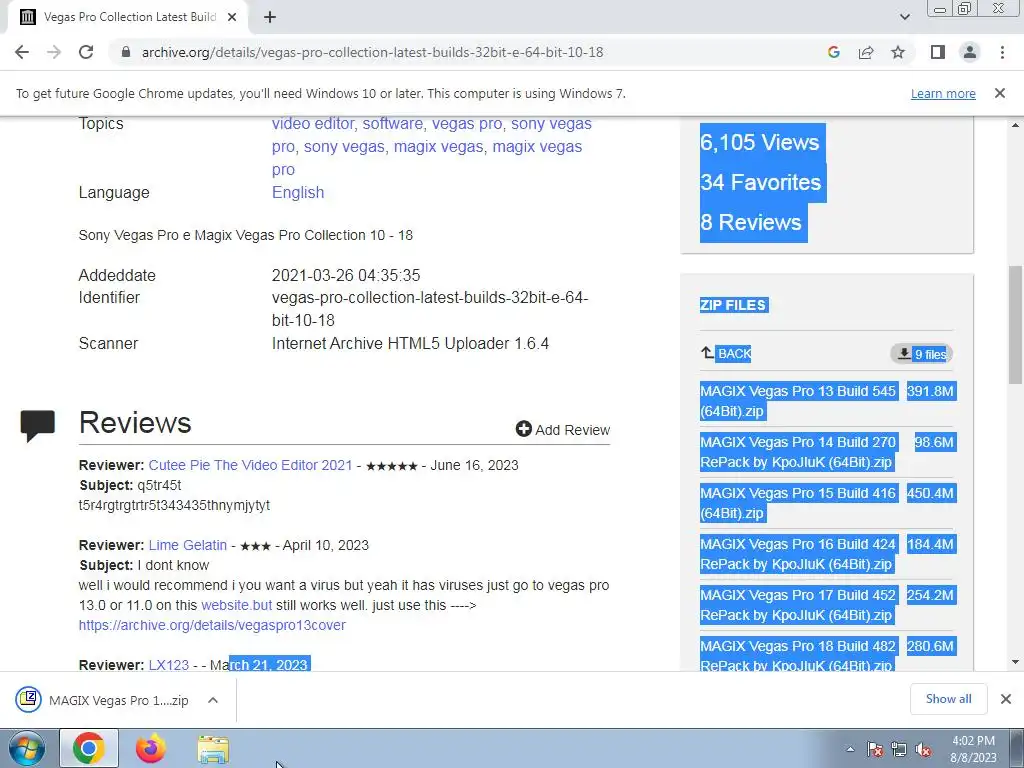
Task: Click the network tray icon
Action: click(x=899, y=750)
